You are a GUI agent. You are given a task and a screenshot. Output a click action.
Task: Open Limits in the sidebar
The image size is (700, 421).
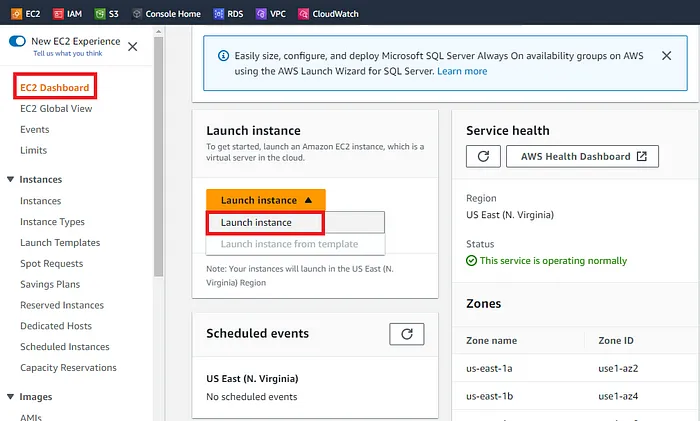(33, 150)
